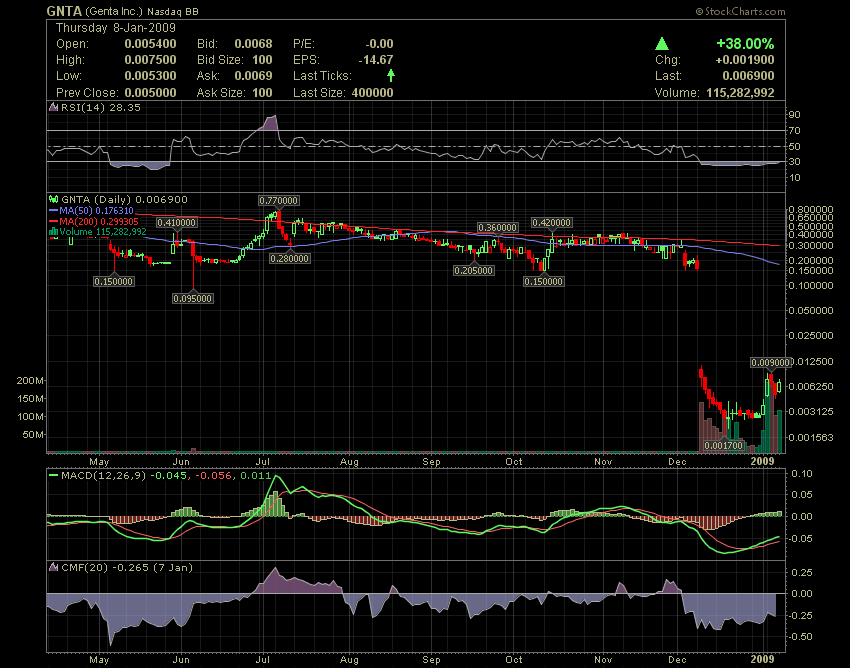
Task: Click the large green up-triangle beside +38.00%
Action: pyautogui.click(x=661, y=44)
